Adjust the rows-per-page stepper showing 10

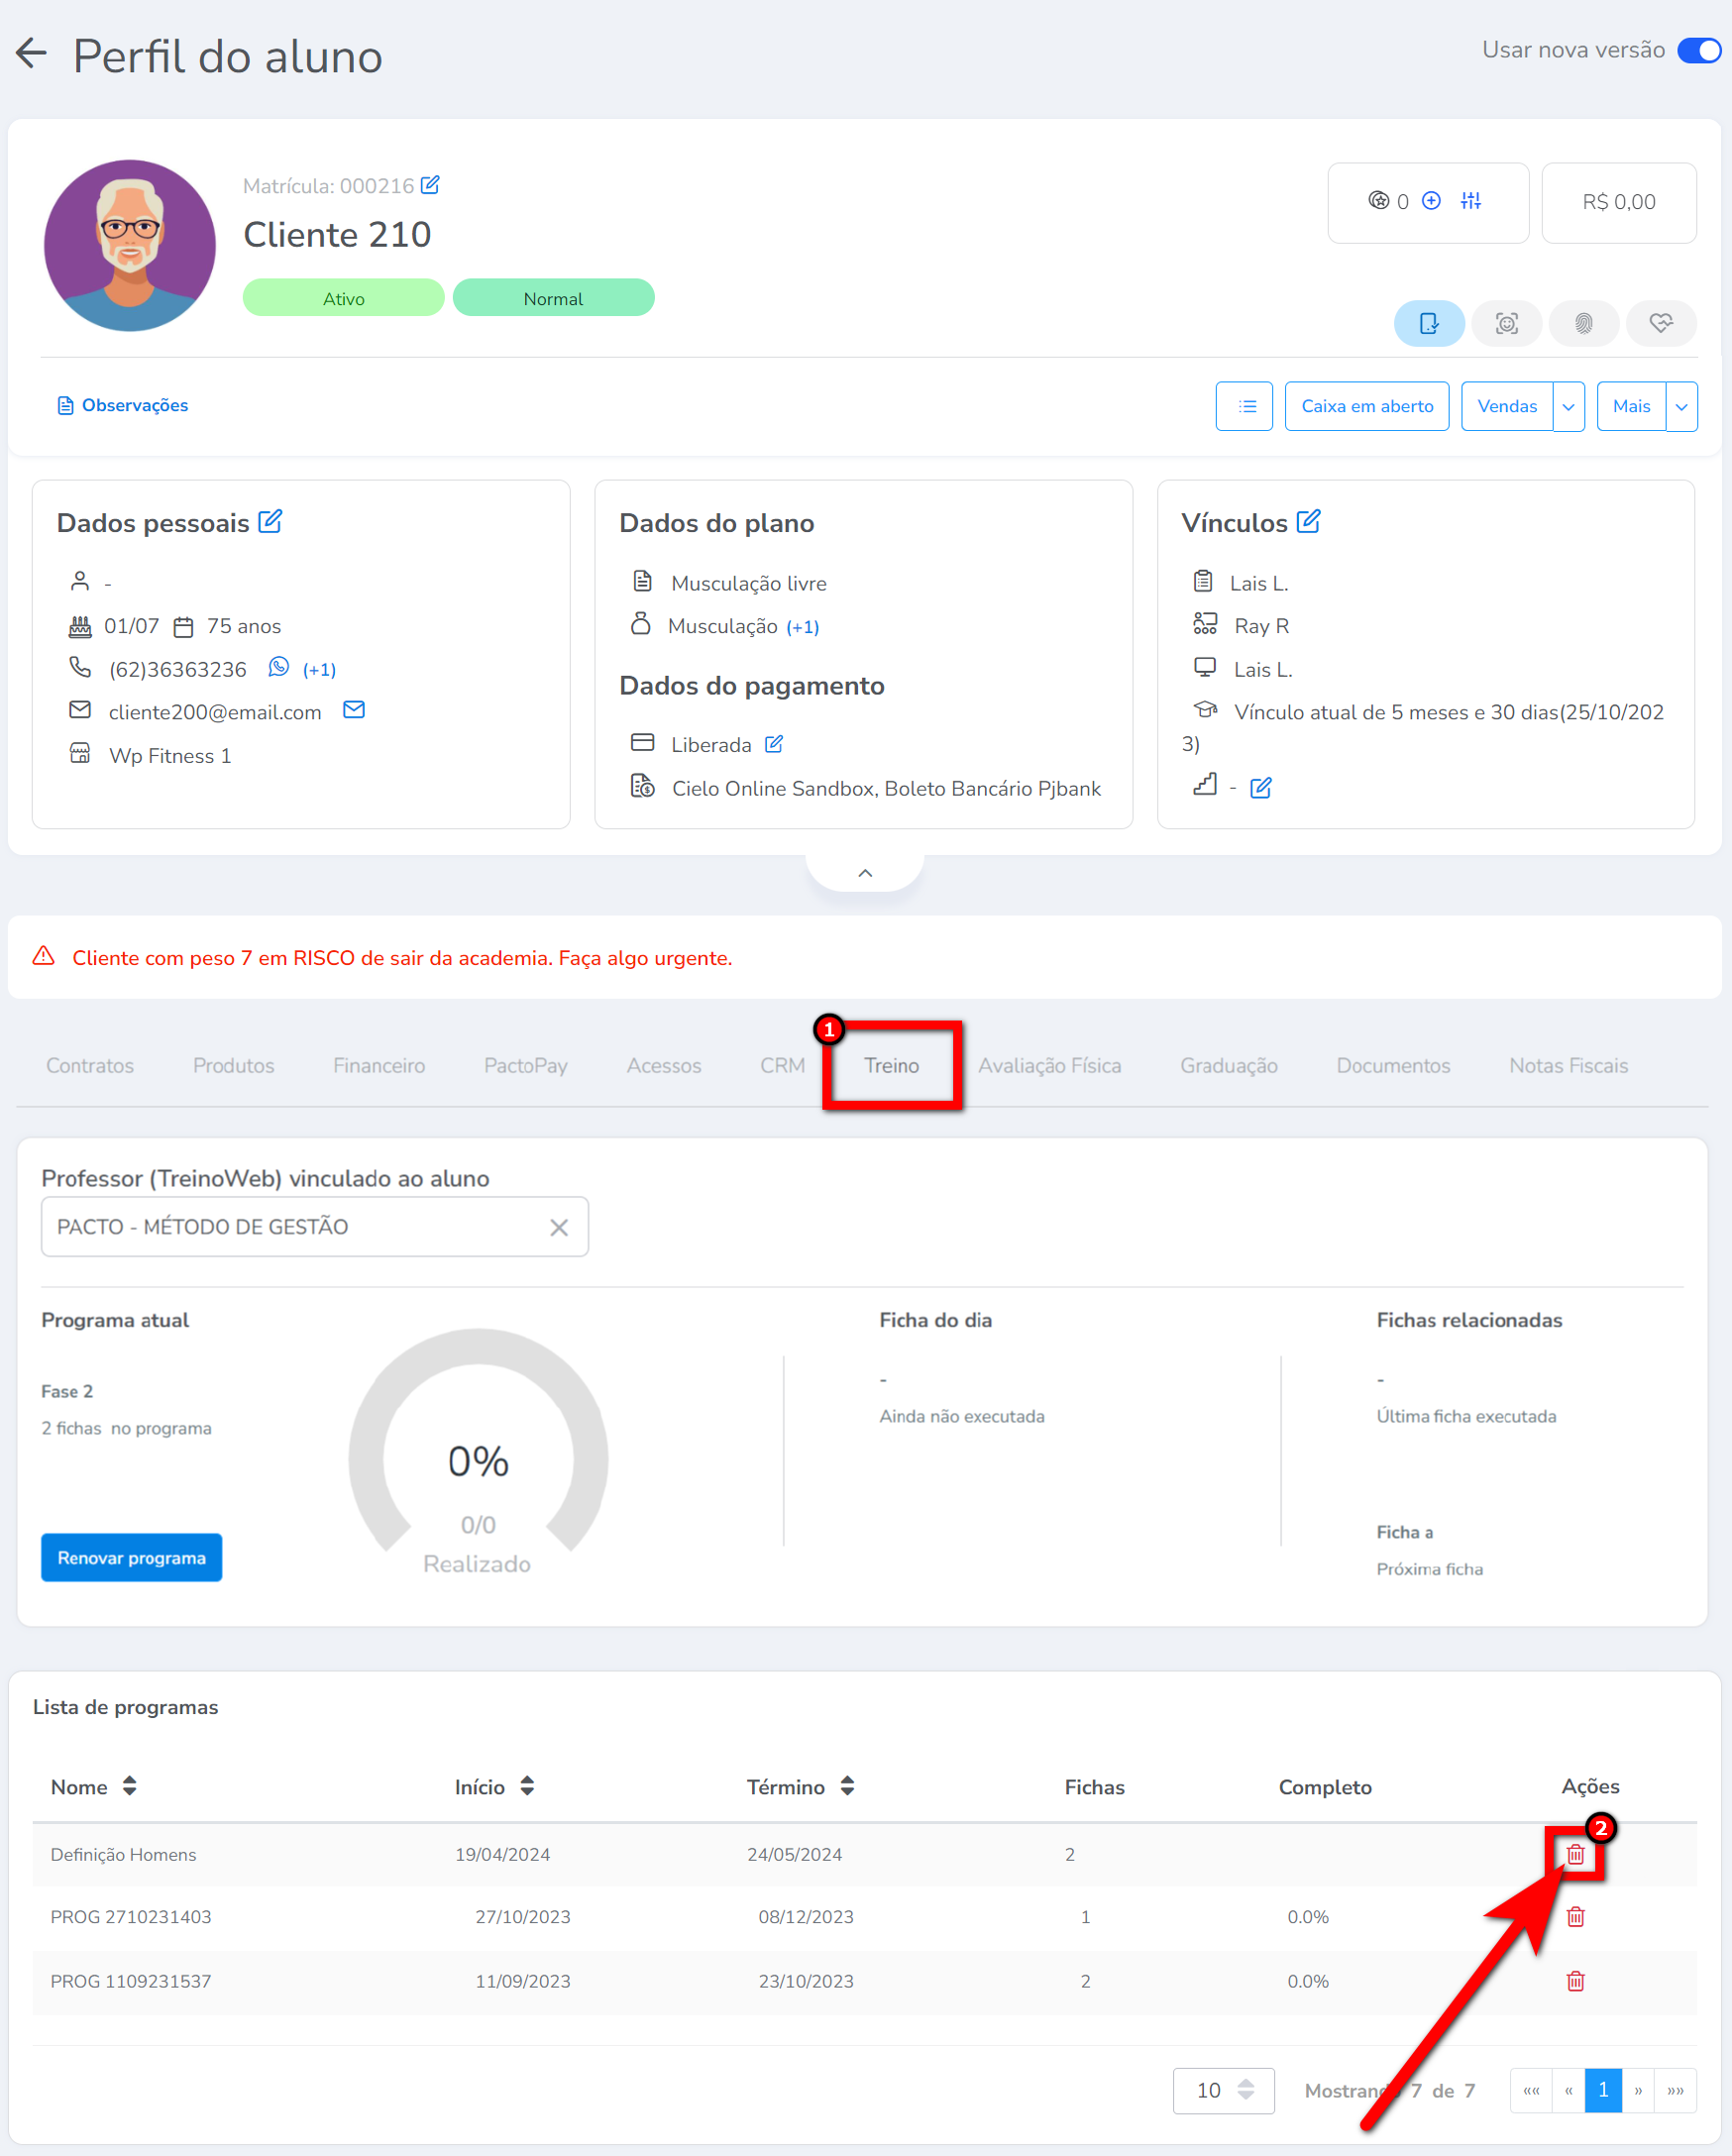[x=1245, y=2090]
